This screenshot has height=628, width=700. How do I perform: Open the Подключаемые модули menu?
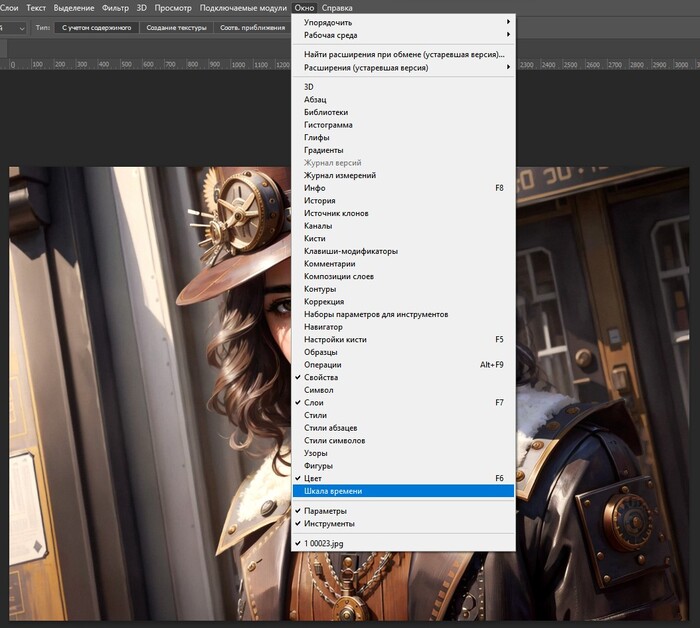point(243,8)
